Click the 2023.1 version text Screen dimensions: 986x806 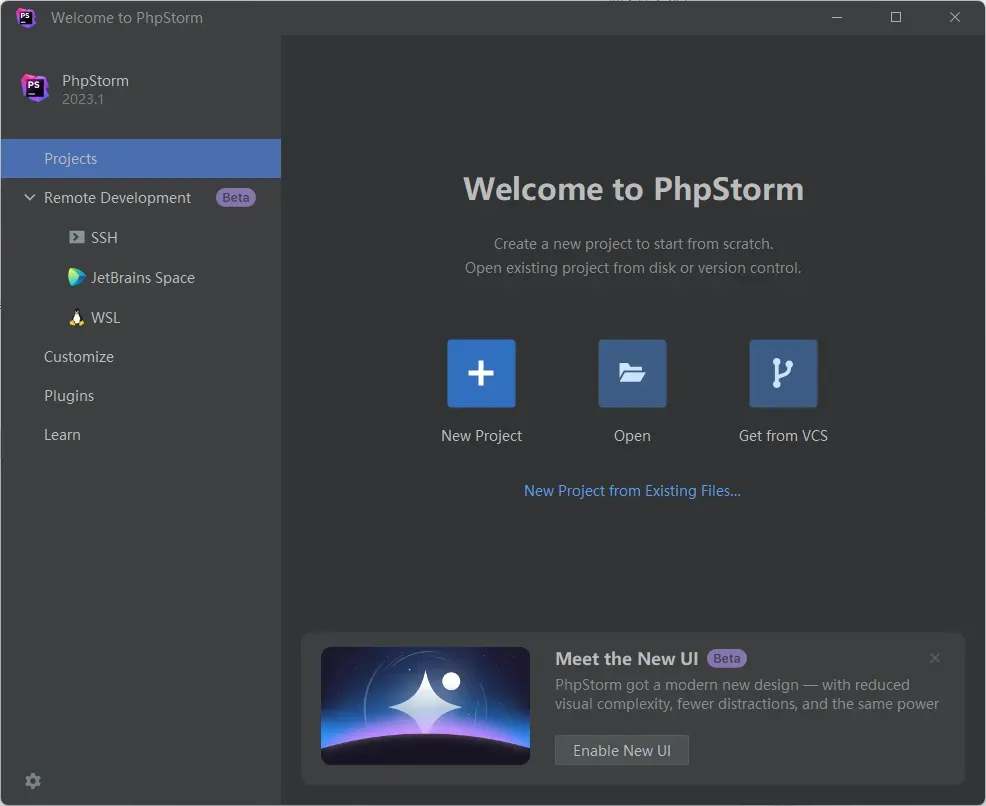pos(82,99)
